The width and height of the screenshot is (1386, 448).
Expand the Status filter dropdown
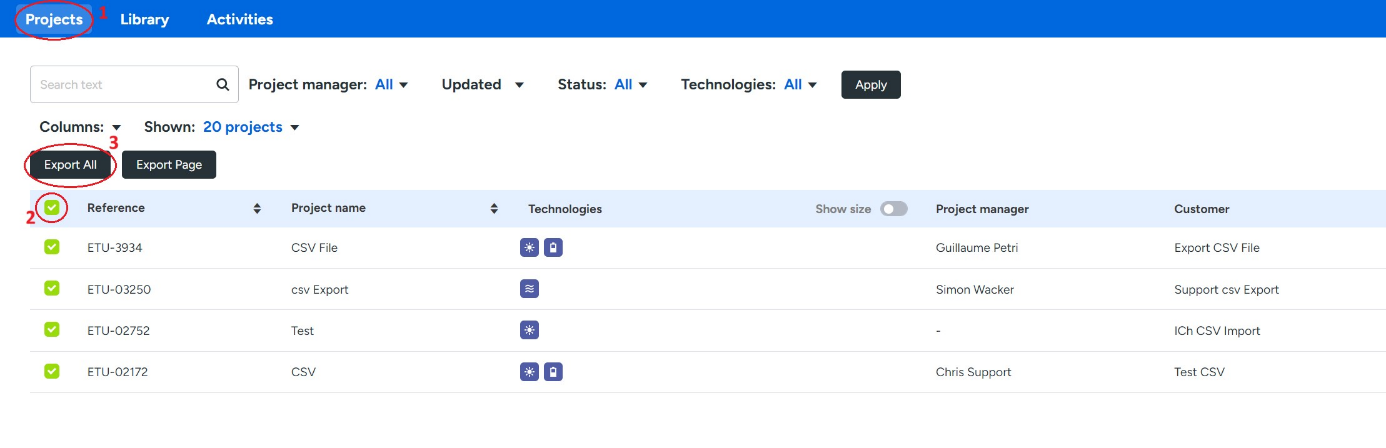pos(631,85)
